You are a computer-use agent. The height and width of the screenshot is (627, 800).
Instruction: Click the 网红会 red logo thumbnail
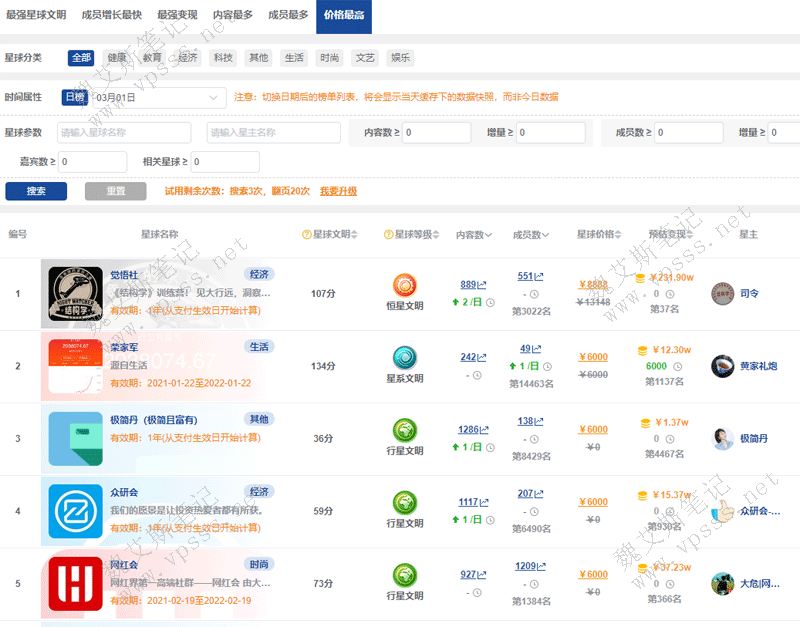[x=76, y=583]
